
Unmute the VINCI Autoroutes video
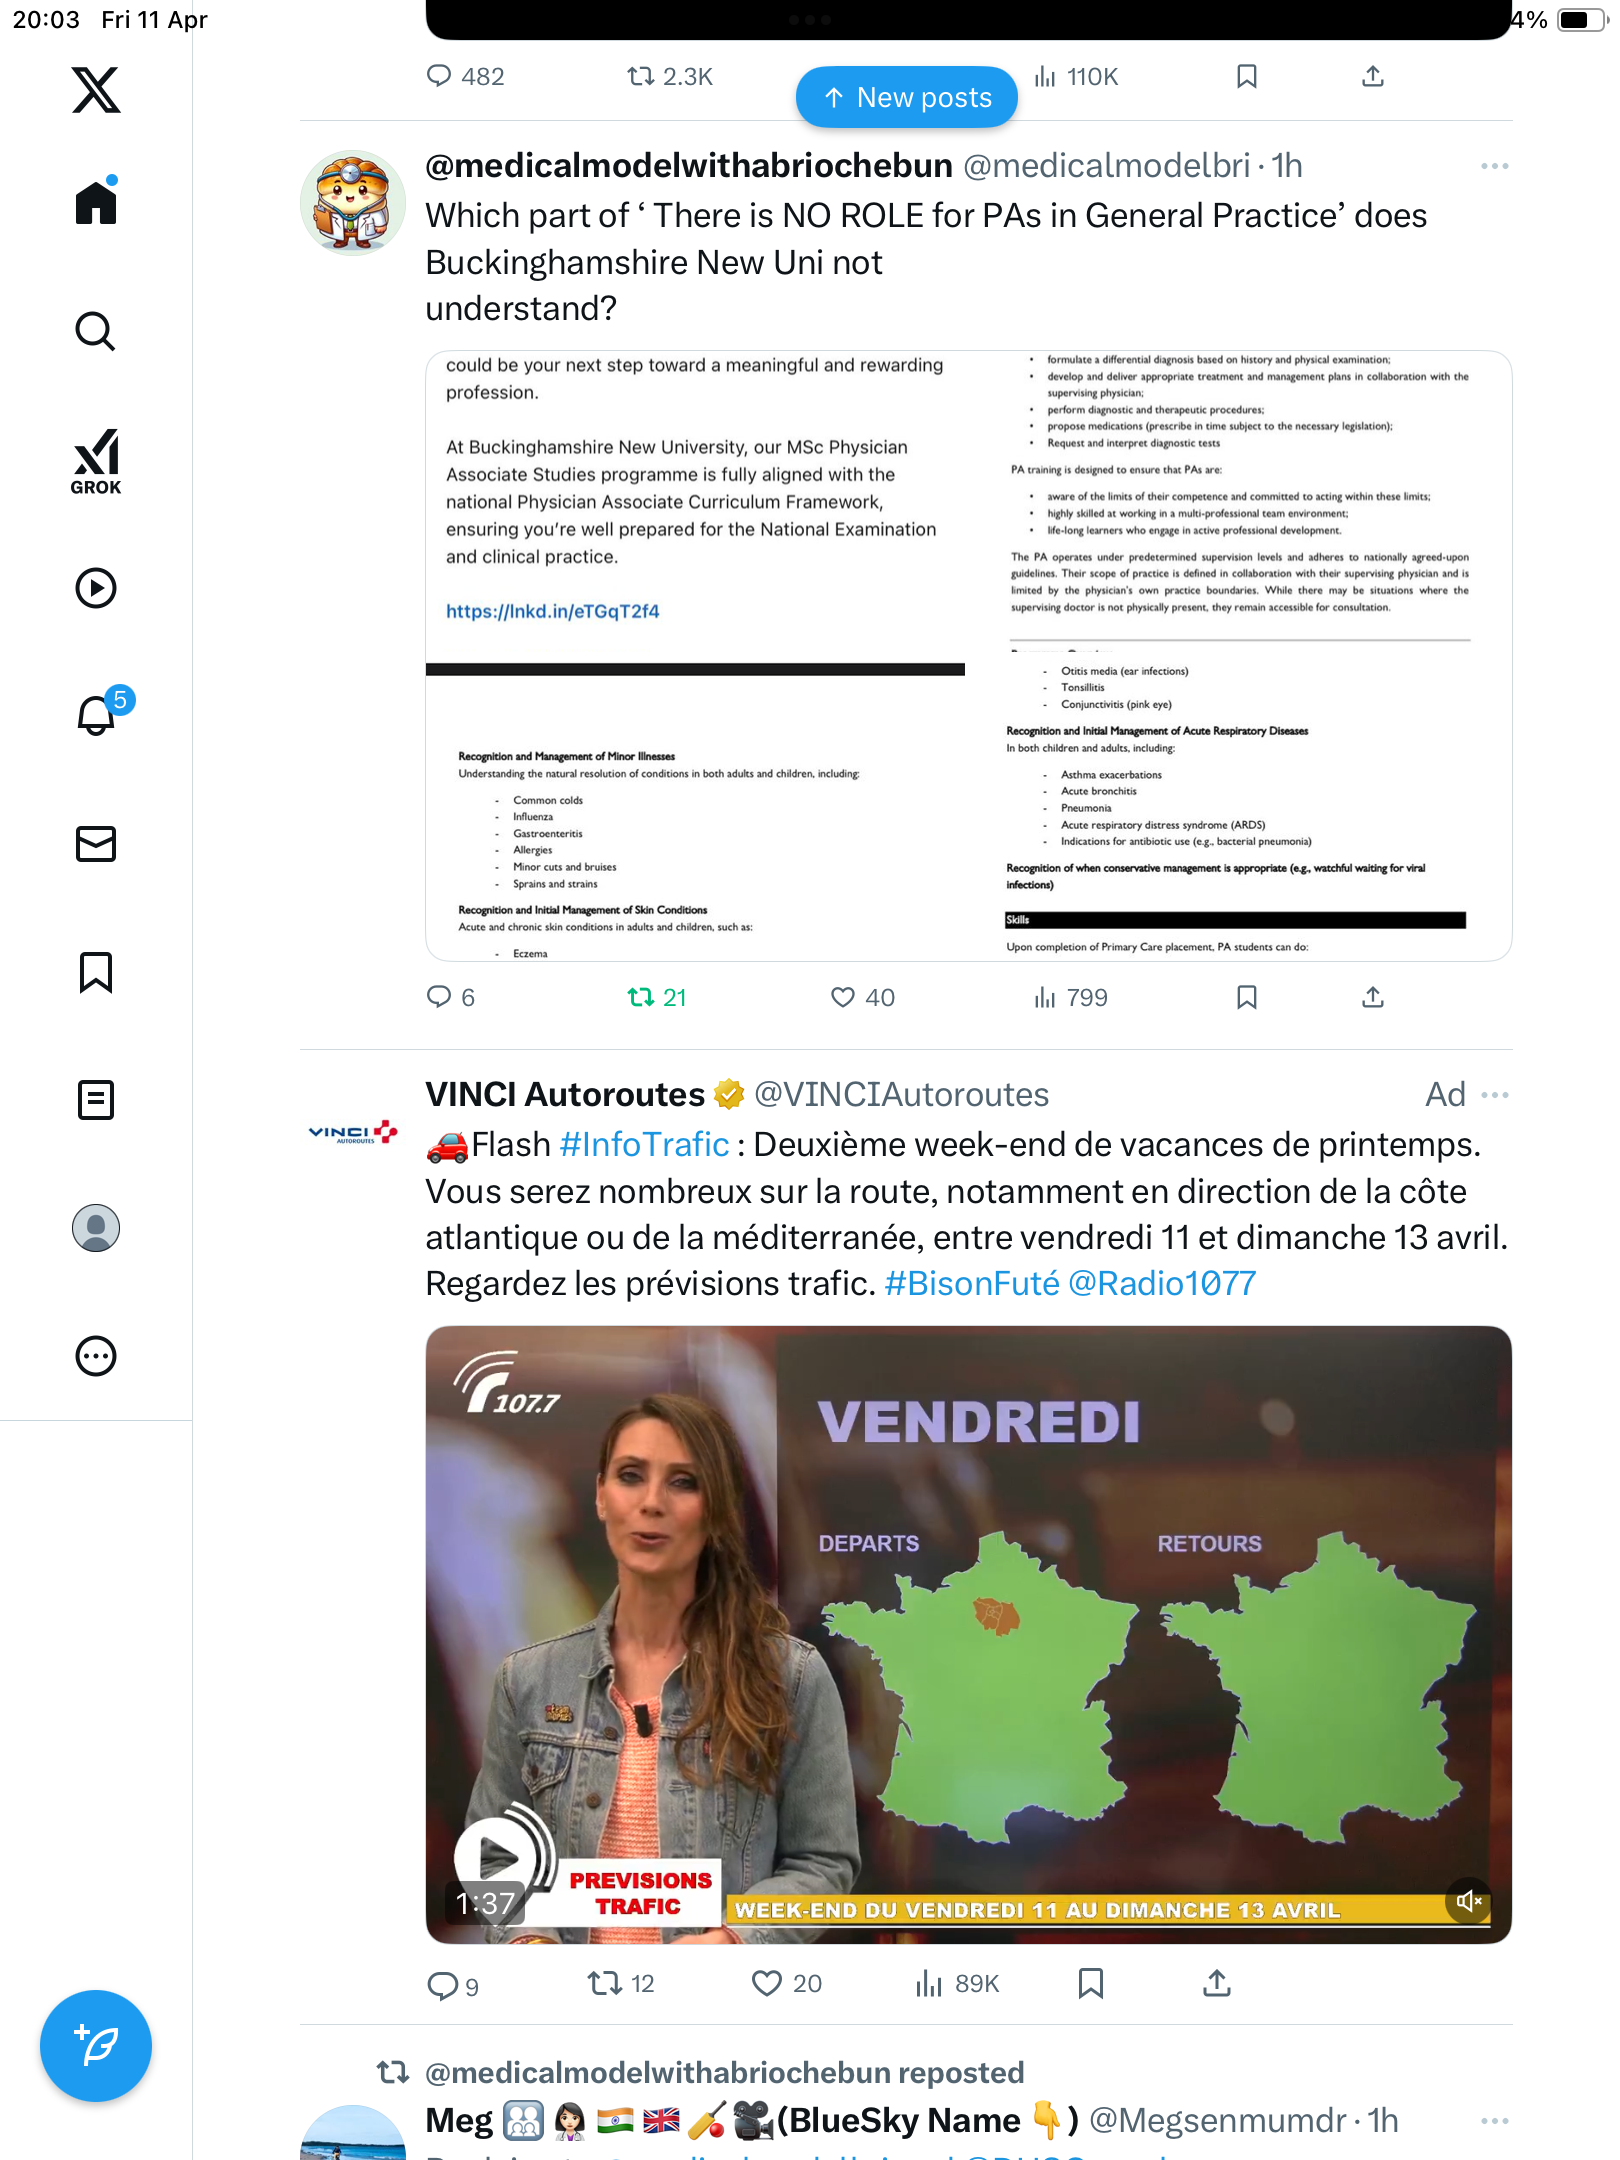[x=1468, y=1902]
